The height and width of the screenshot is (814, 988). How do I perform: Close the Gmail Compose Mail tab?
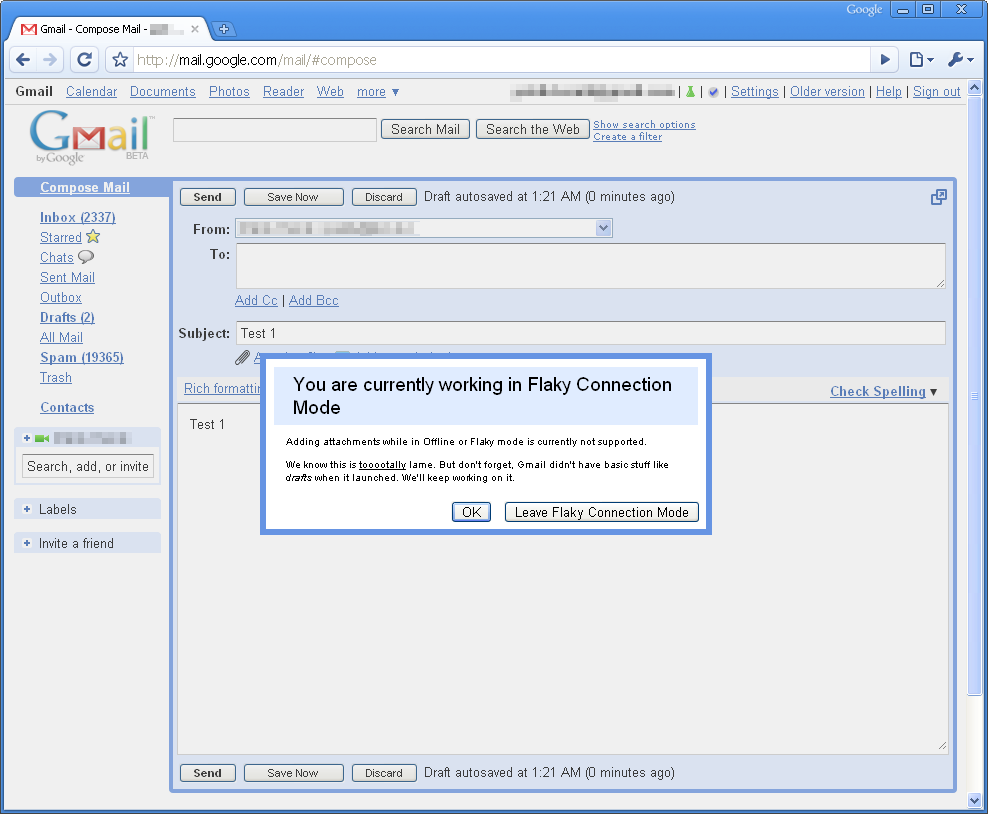point(195,29)
